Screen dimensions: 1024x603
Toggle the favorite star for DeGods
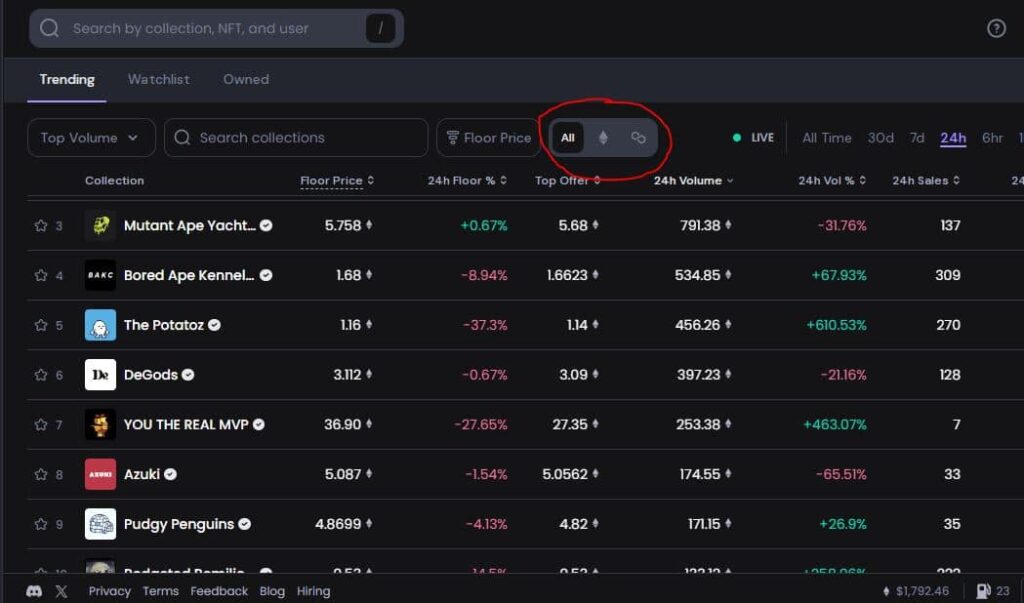[x=41, y=375]
